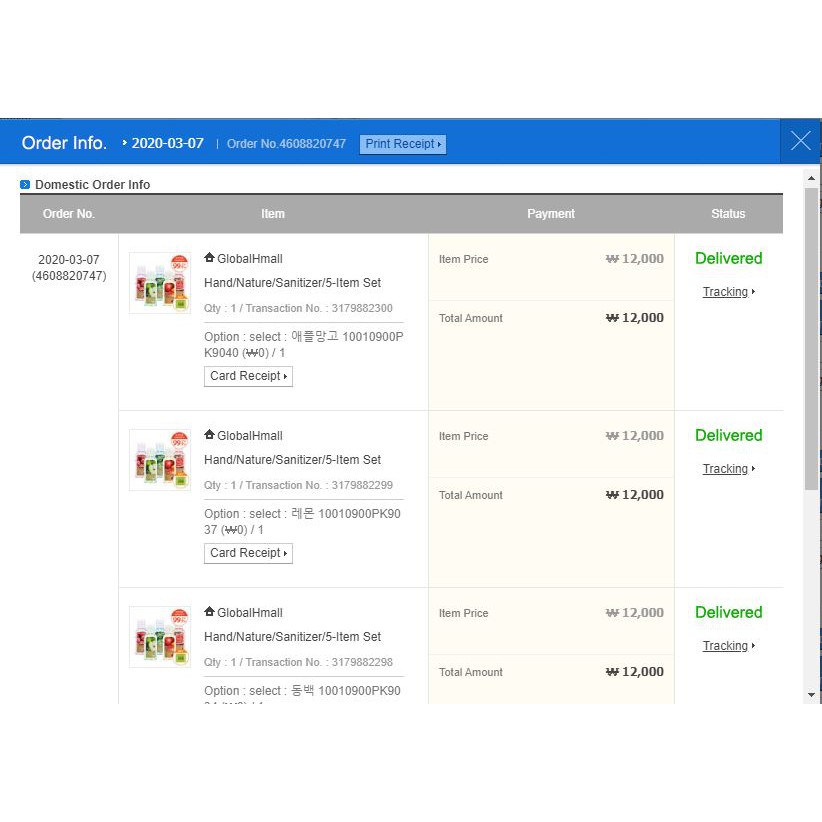This screenshot has width=822, height=822.
Task: Open third Hand/Nature/Sanitizer/5-Item Set title
Action: pos(292,637)
